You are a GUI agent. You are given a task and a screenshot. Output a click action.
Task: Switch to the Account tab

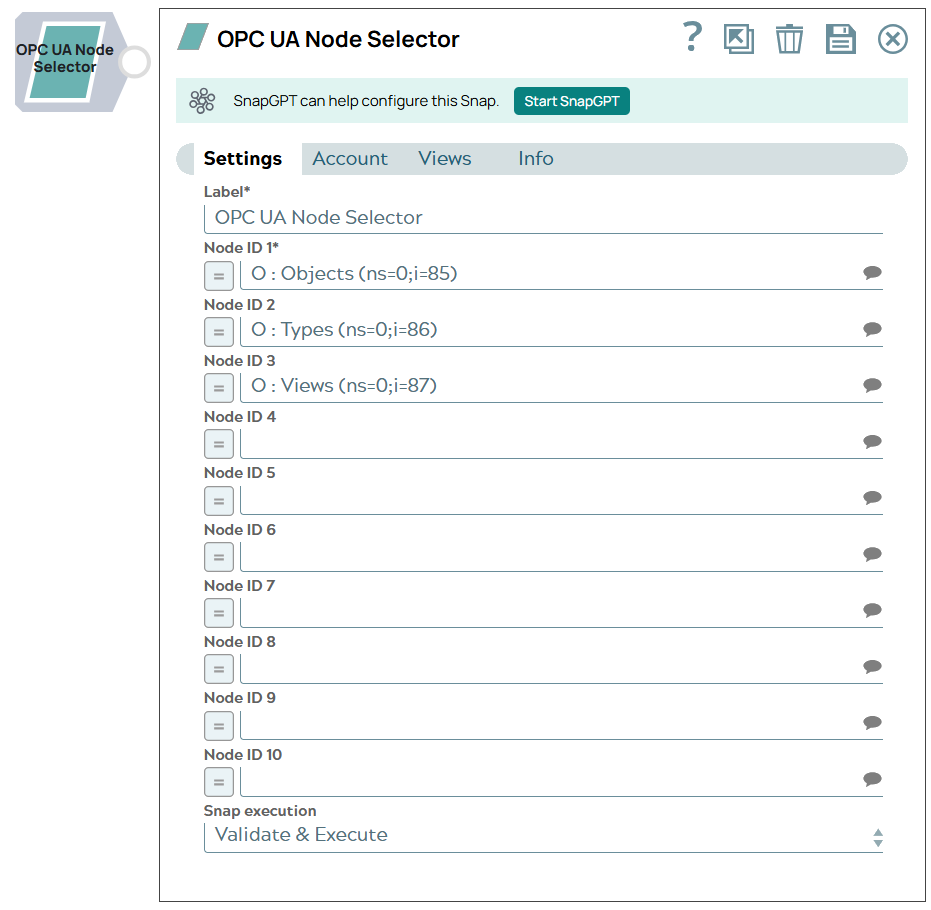click(x=350, y=158)
